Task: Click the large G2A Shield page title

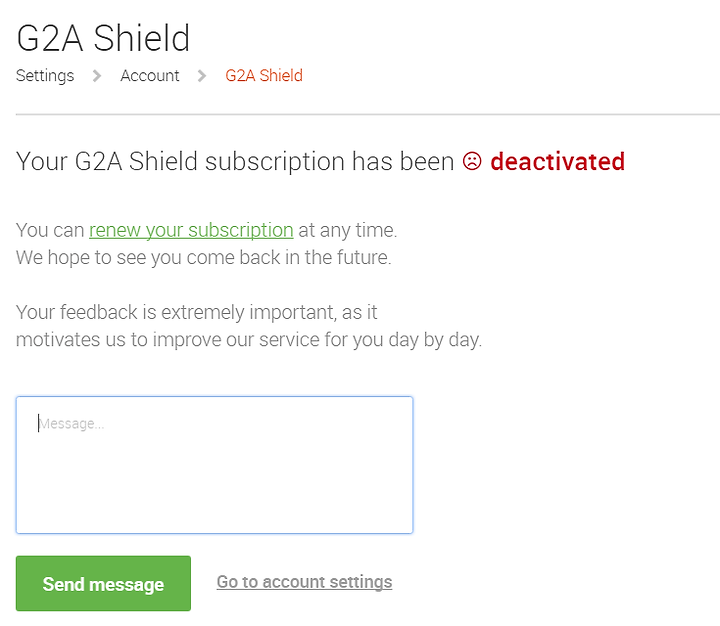Action: pyautogui.click(x=103, y=38)
